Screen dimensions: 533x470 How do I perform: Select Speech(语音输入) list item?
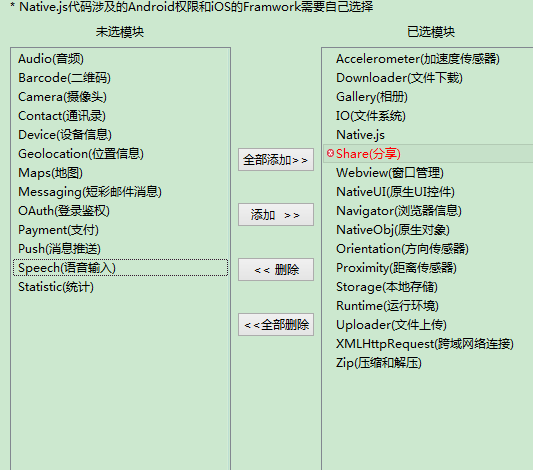click(x=120, y=268)
